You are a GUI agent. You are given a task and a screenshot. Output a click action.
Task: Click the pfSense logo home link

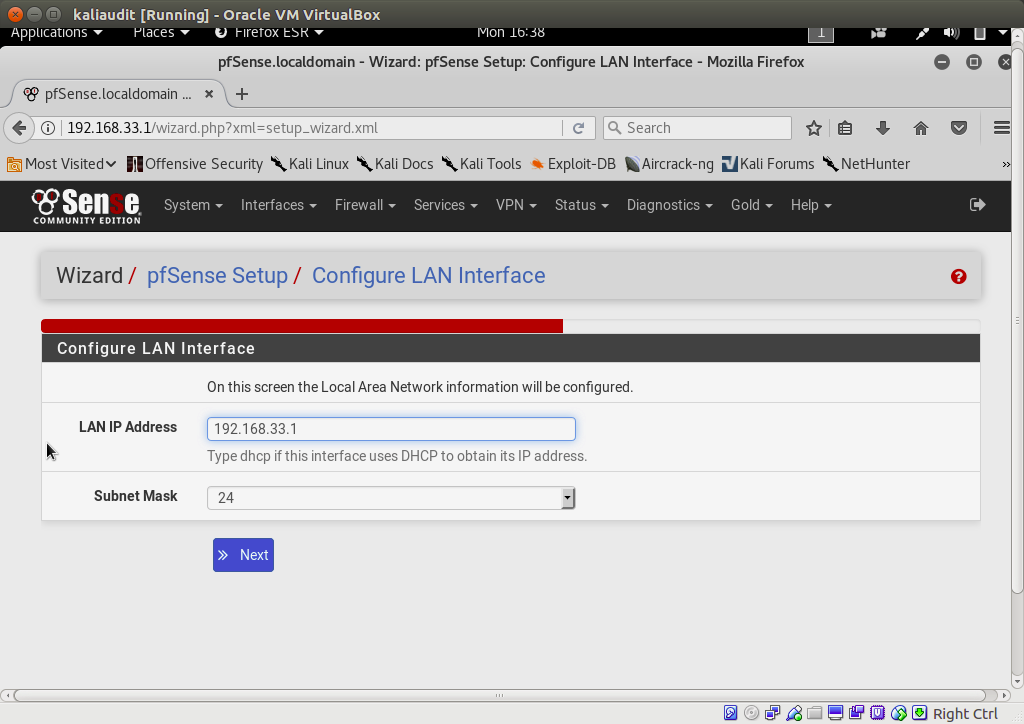[x=86, y=206]
